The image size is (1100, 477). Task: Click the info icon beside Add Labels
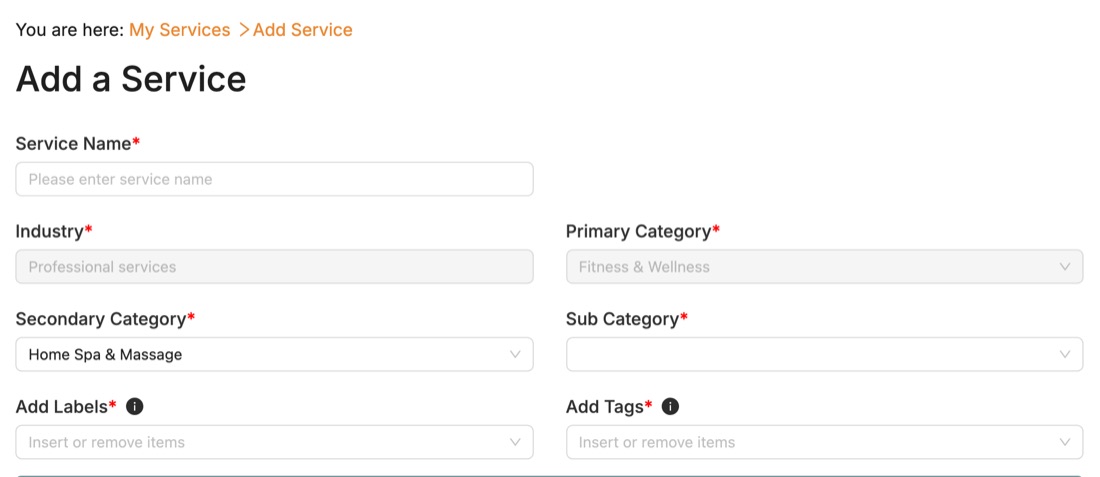[x=135, y=406]
